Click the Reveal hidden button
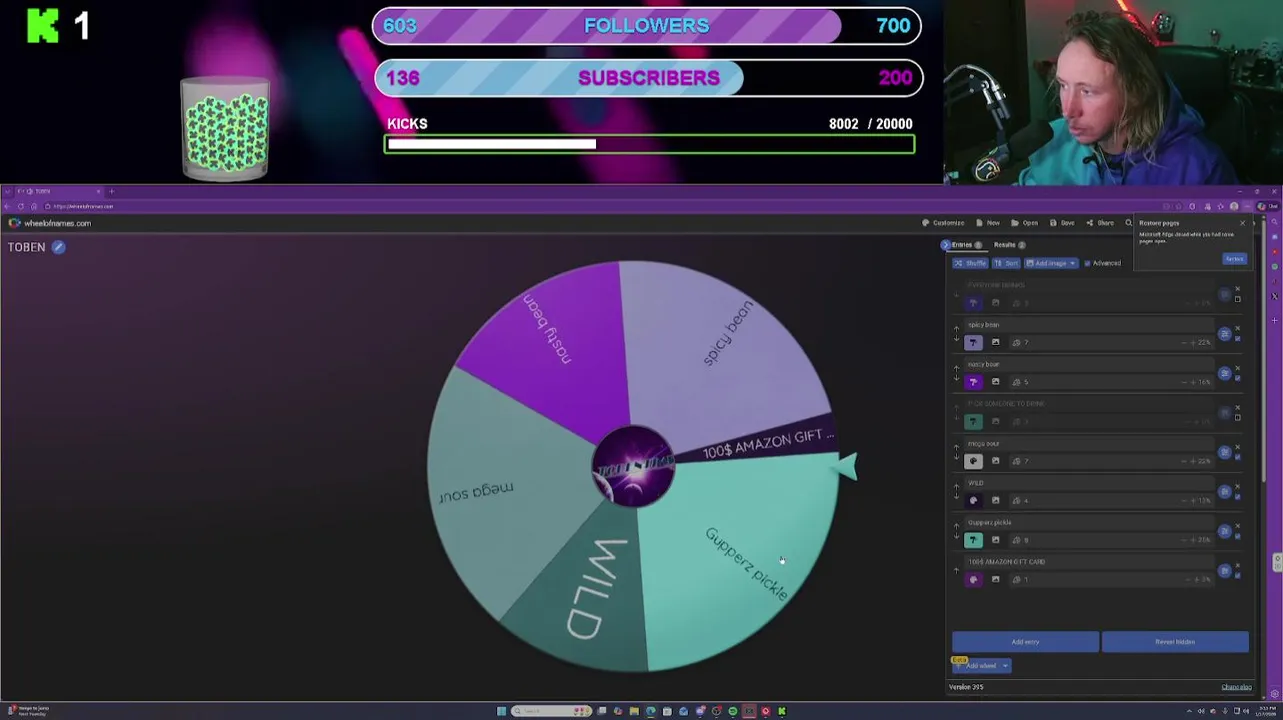1283x720 pixels. point(1175,641)
